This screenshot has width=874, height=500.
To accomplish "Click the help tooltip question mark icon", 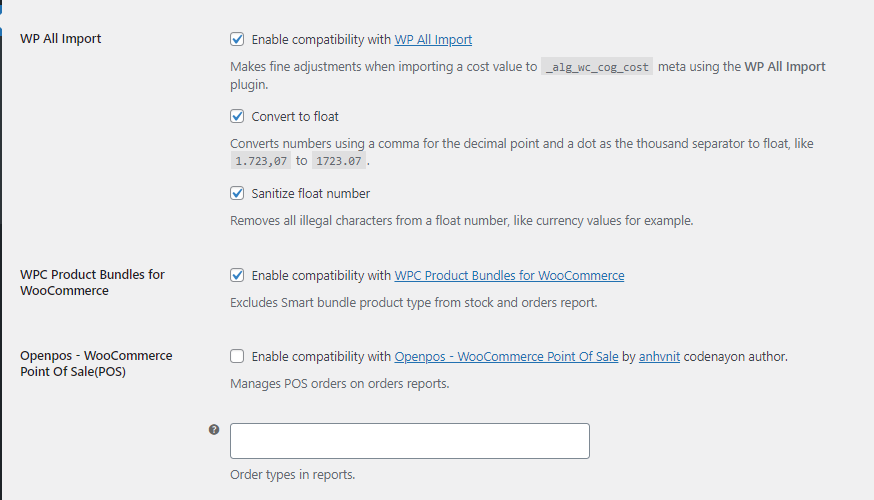I will tap(214, 429).
